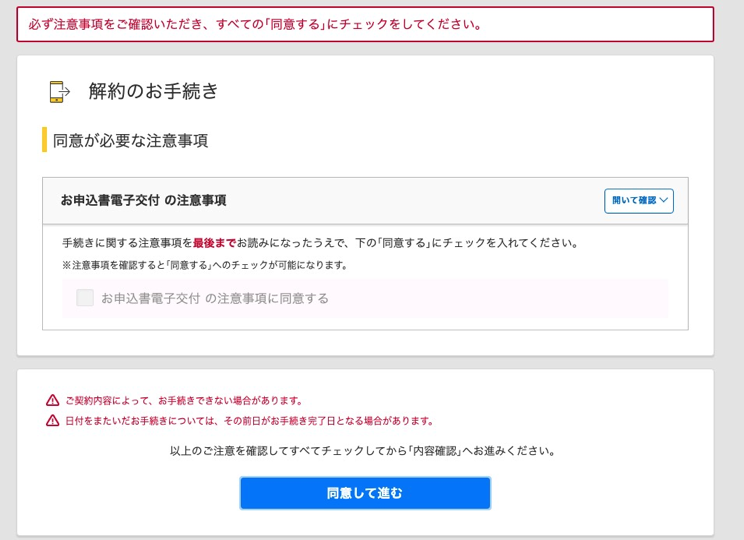
Task: Click the red error message banner at top
Action: coord(365,24)
